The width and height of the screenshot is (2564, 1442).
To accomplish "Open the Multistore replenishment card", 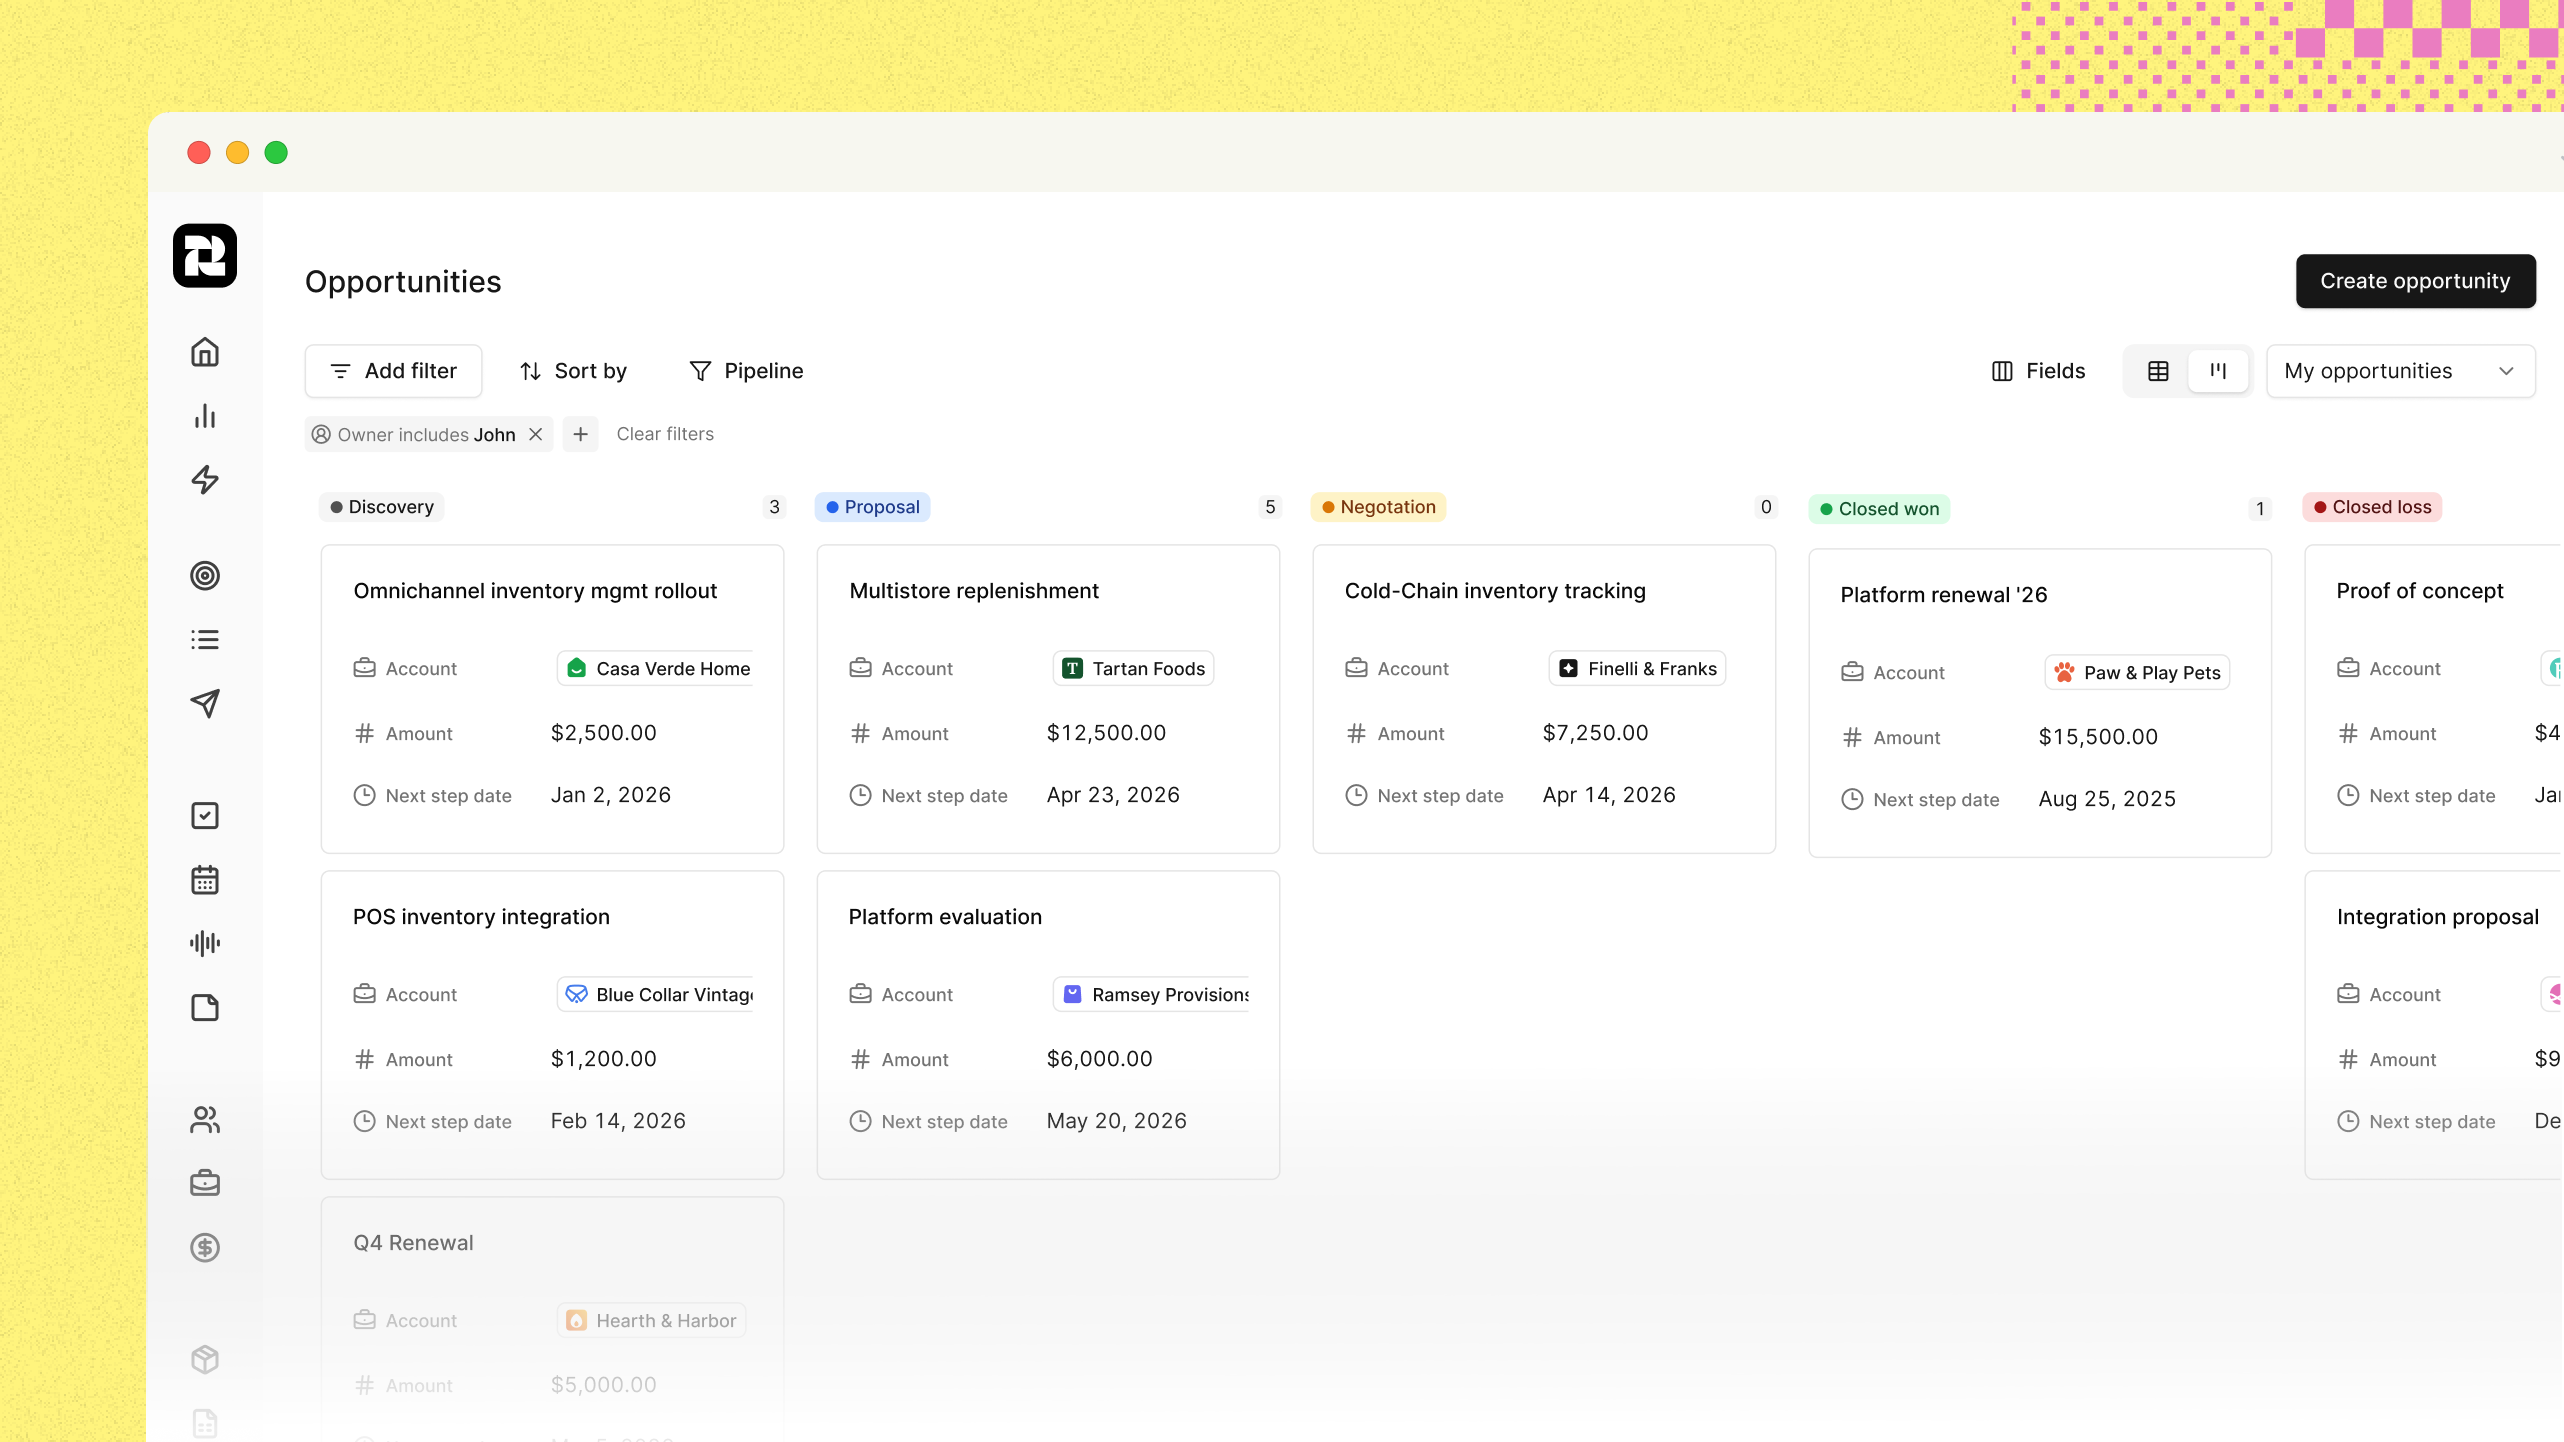I will tap(973, 591).
